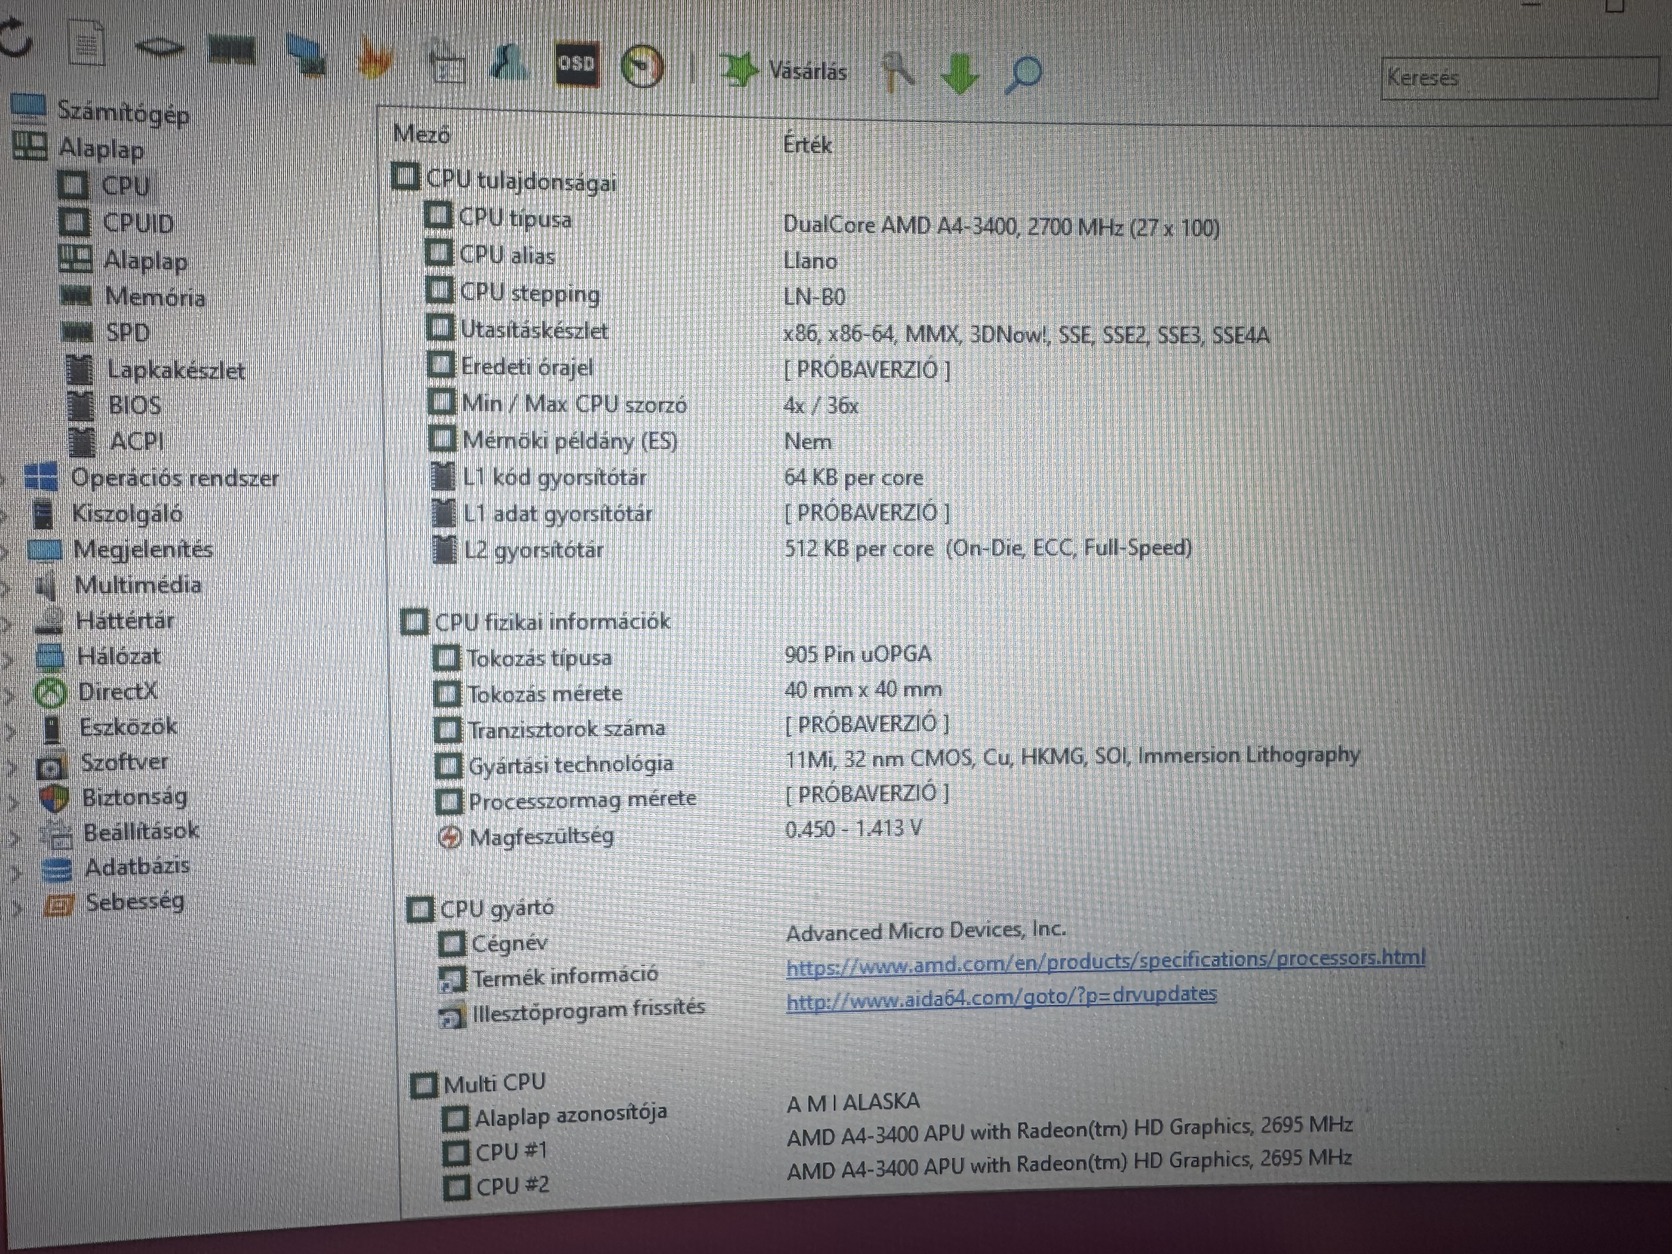Screen dimensions: 1672x1254
Task: Click the '905 Pin uOPGA' value
Action: point(858,654)
